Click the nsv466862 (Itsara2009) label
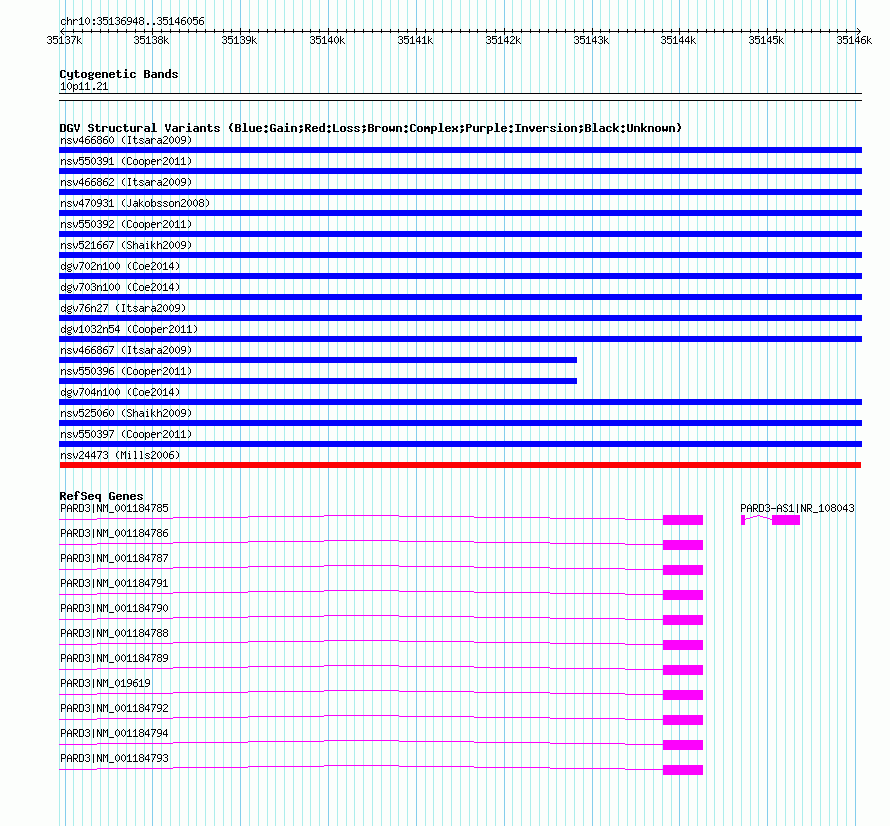This screenshot has width=890, height=826. coord(126,182)
